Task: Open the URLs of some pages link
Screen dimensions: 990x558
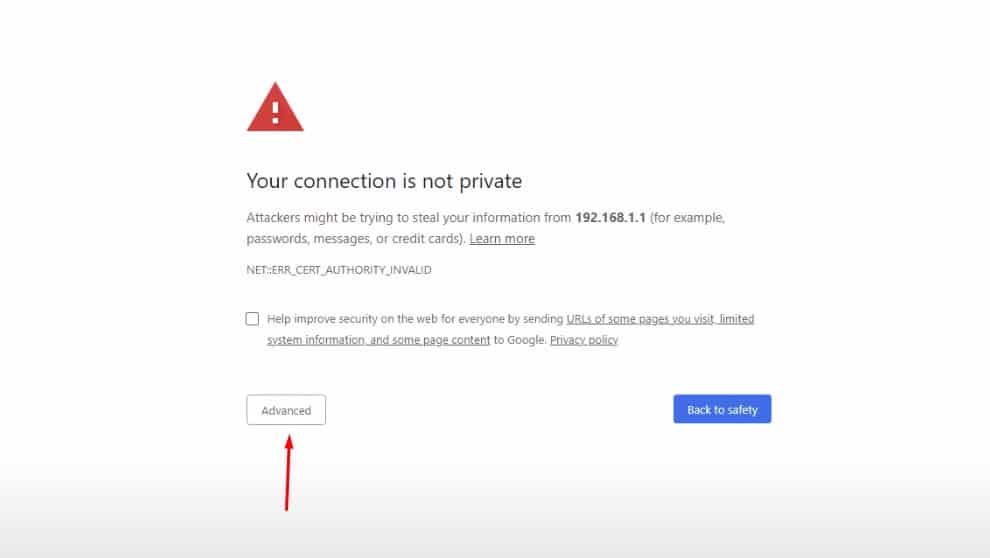Action: click(x=640, y=319)
